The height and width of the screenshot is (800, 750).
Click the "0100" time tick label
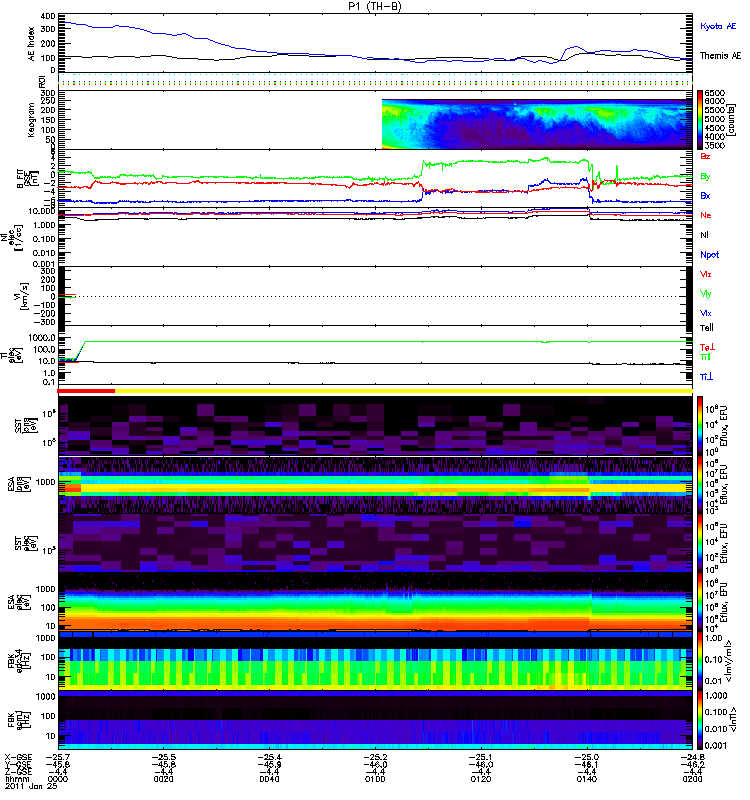click(x=375, y=779)
